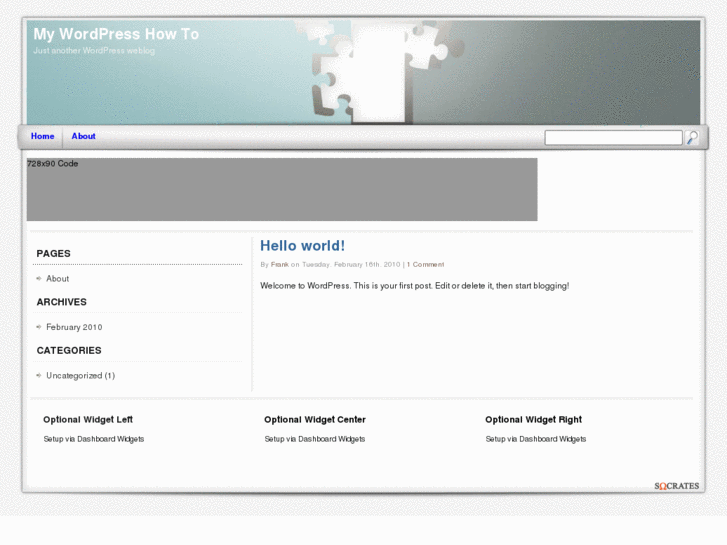The width and height of the screenshot is (727, 545).
Task: Open the Home navigation menu item
Action: [43, 136]
